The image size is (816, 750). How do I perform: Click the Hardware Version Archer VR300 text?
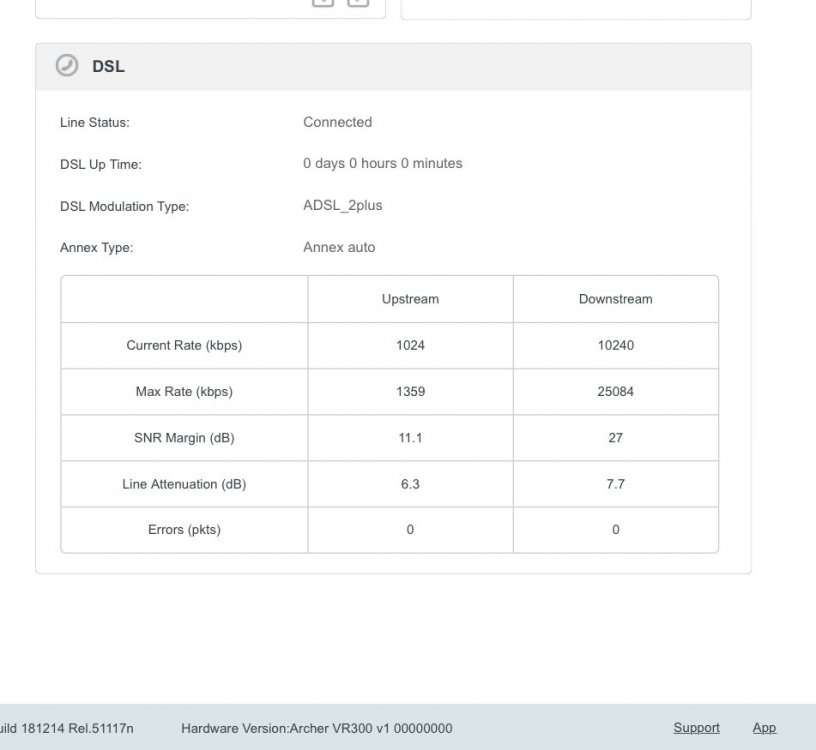click(316, 728)
